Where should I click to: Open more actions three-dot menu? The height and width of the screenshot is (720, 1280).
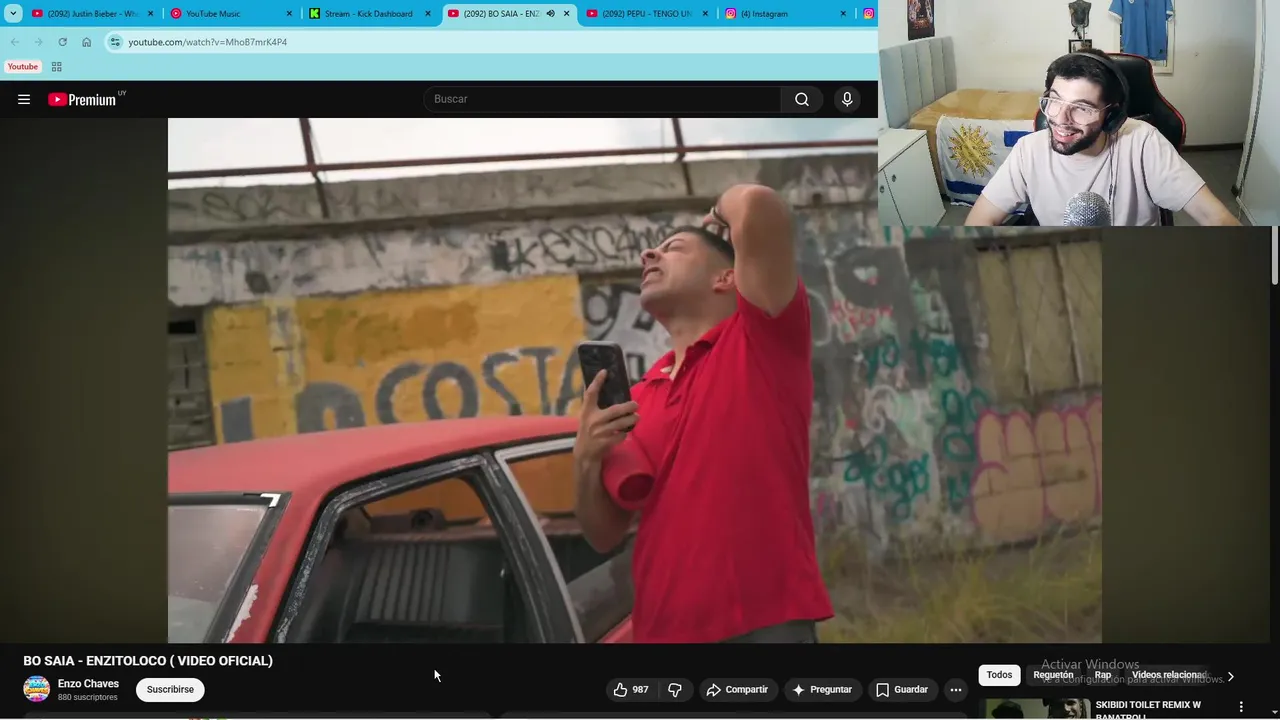tap(956, 689)
